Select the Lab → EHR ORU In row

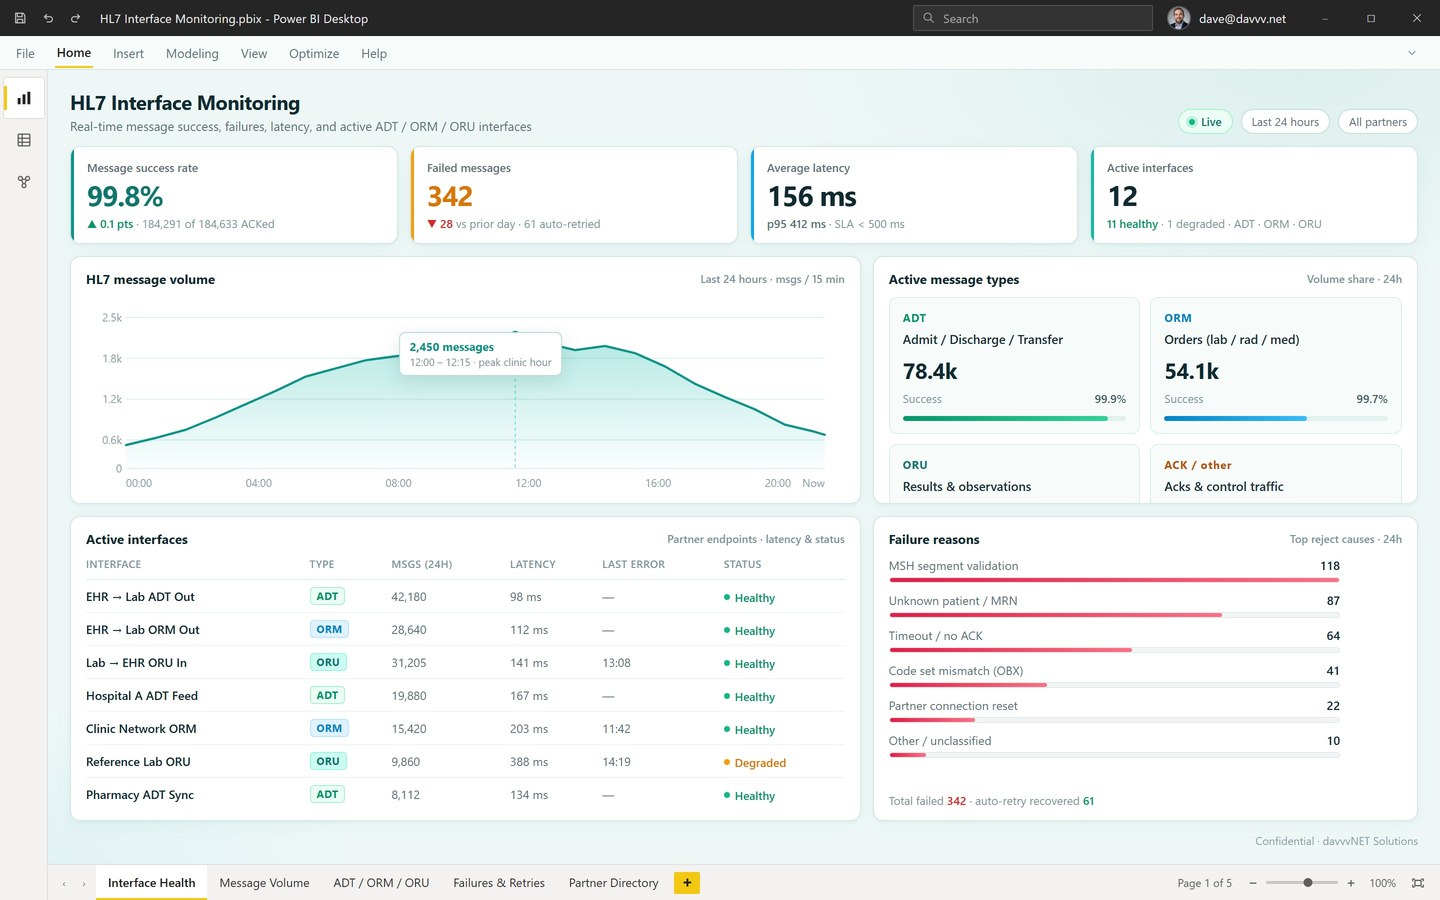(465, 663)
